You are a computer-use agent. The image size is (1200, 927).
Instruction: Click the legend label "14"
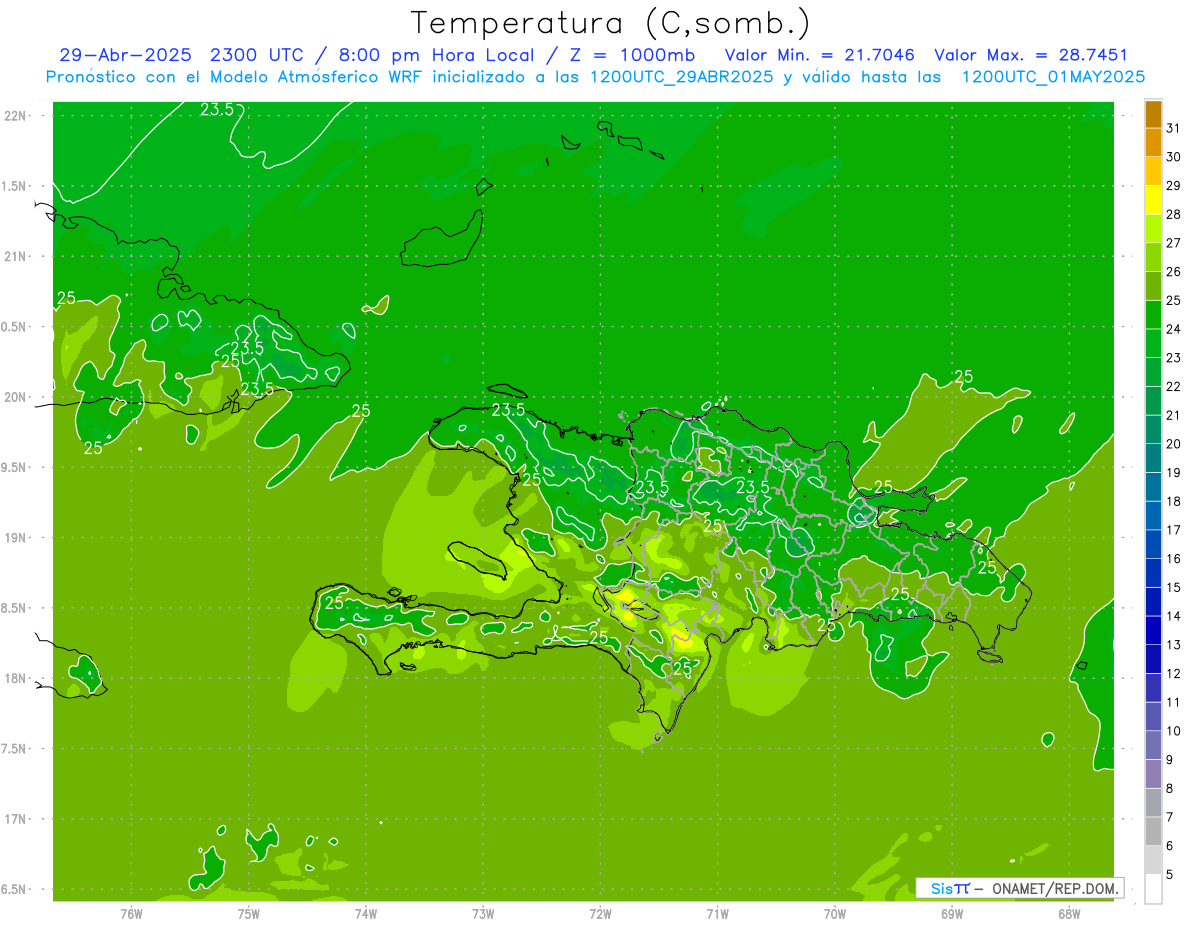(x=1174, y=616)
